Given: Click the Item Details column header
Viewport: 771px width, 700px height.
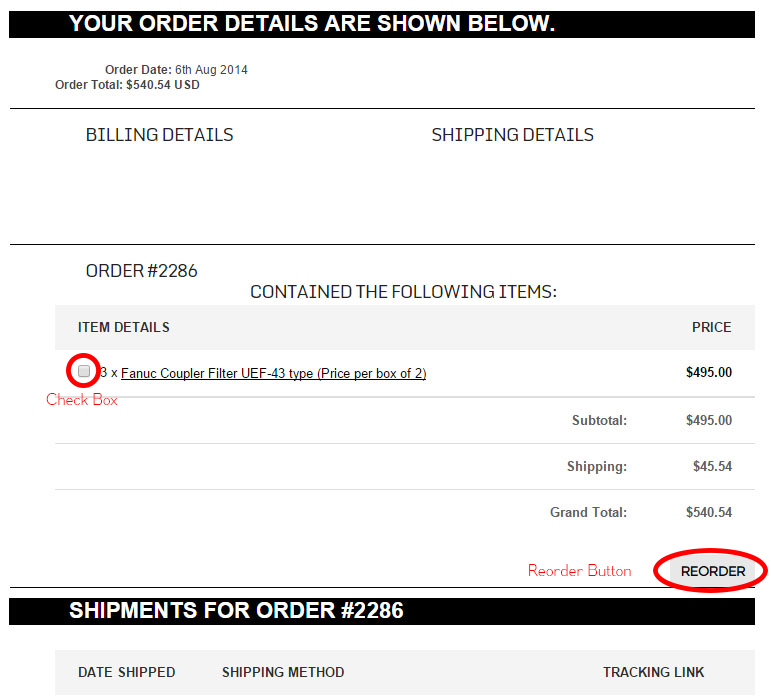Looking at the screenshot, I should tap(124, 327).
